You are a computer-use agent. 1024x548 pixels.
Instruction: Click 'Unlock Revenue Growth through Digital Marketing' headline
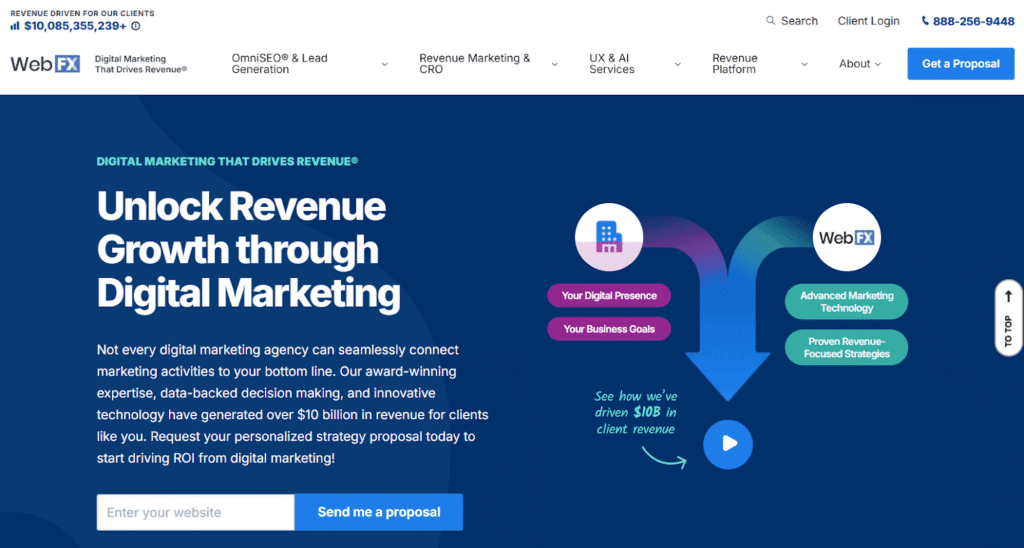tap(248, 250)
